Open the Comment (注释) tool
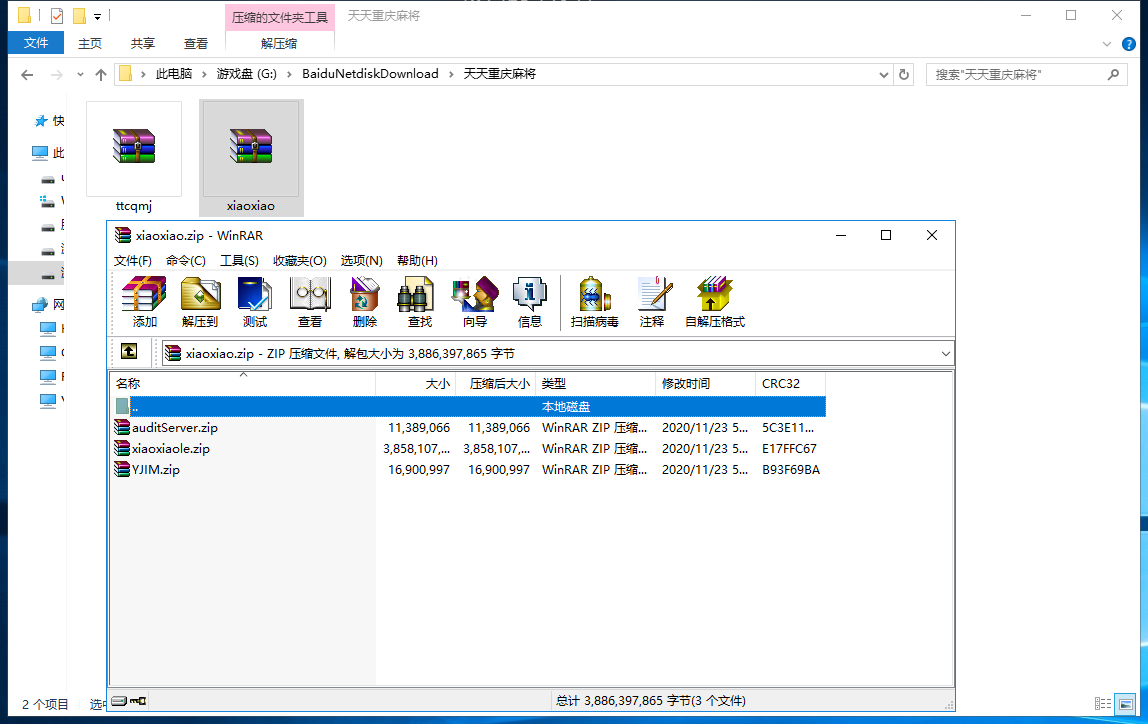1148x724 pixels. point(652,302)
